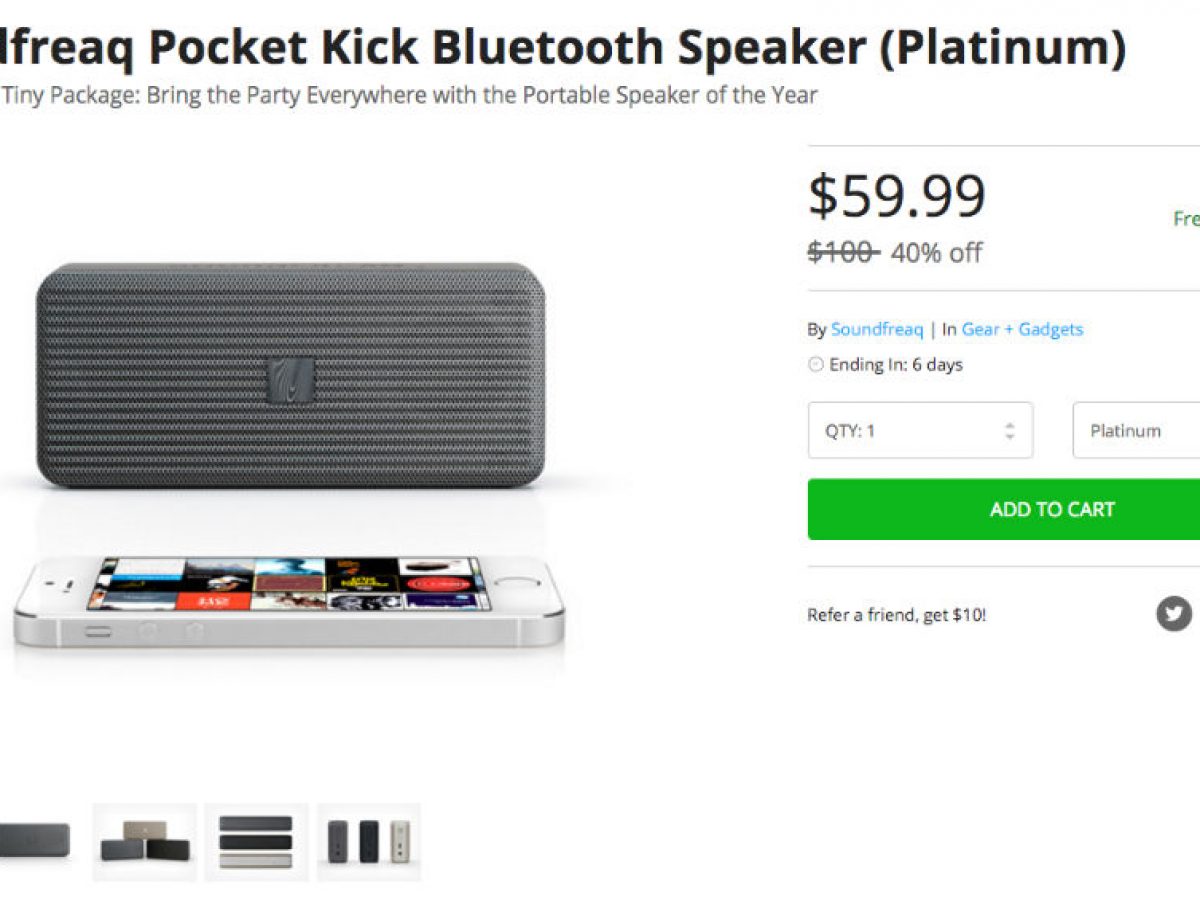Go to the Gear + Gadgets category
Viewport: 1200px width, 900px height.
1022,329
